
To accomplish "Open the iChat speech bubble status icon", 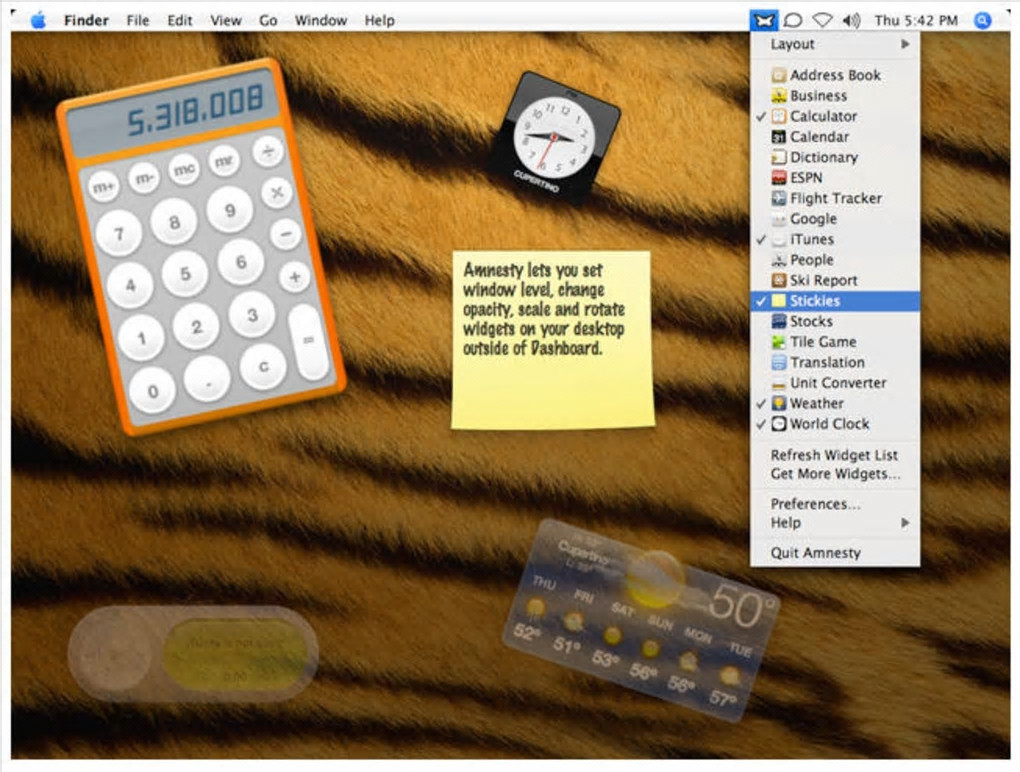I will point(792,20).
